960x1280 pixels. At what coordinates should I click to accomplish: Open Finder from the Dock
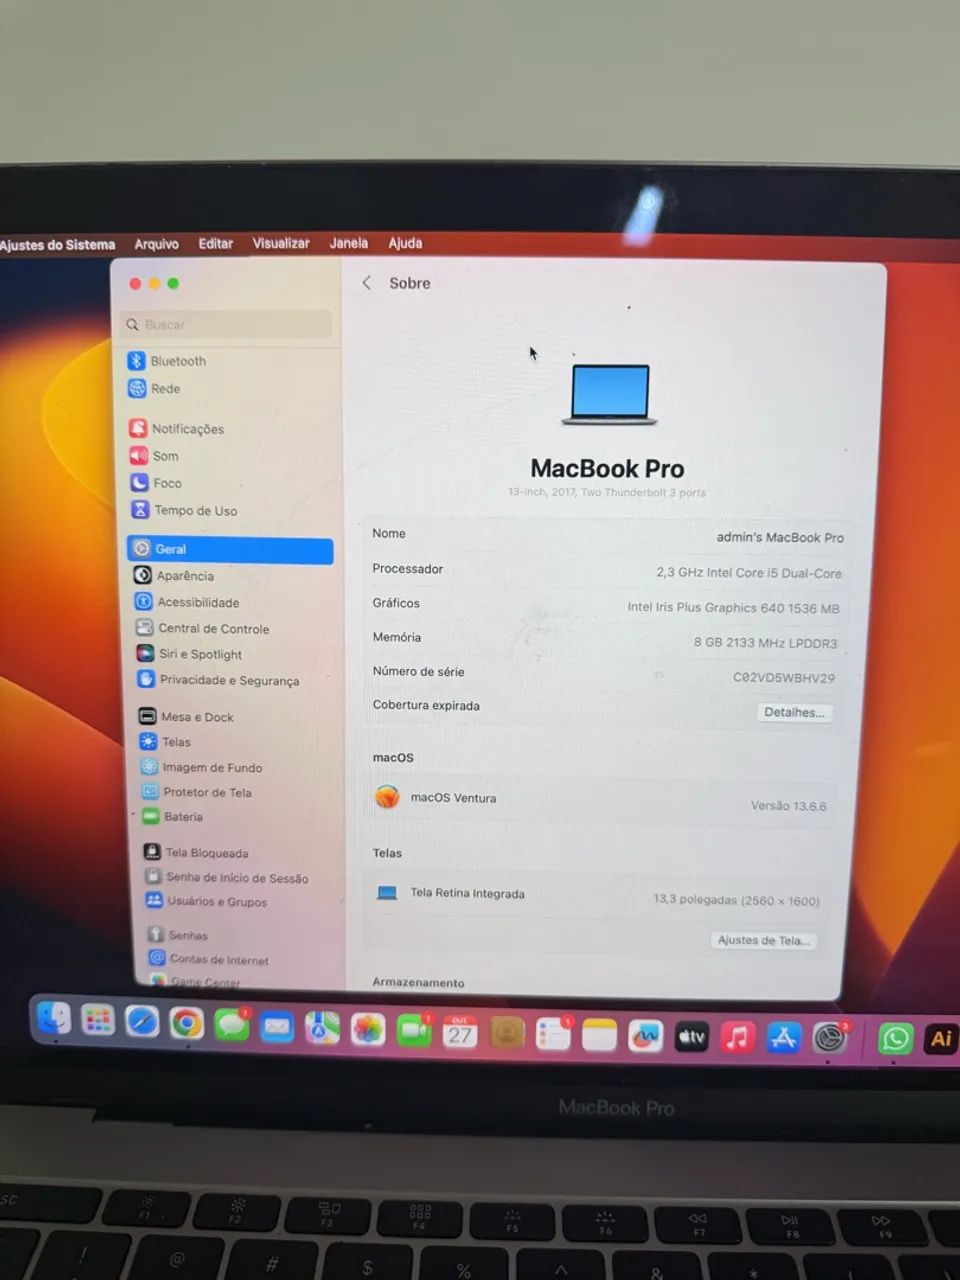54,1020
